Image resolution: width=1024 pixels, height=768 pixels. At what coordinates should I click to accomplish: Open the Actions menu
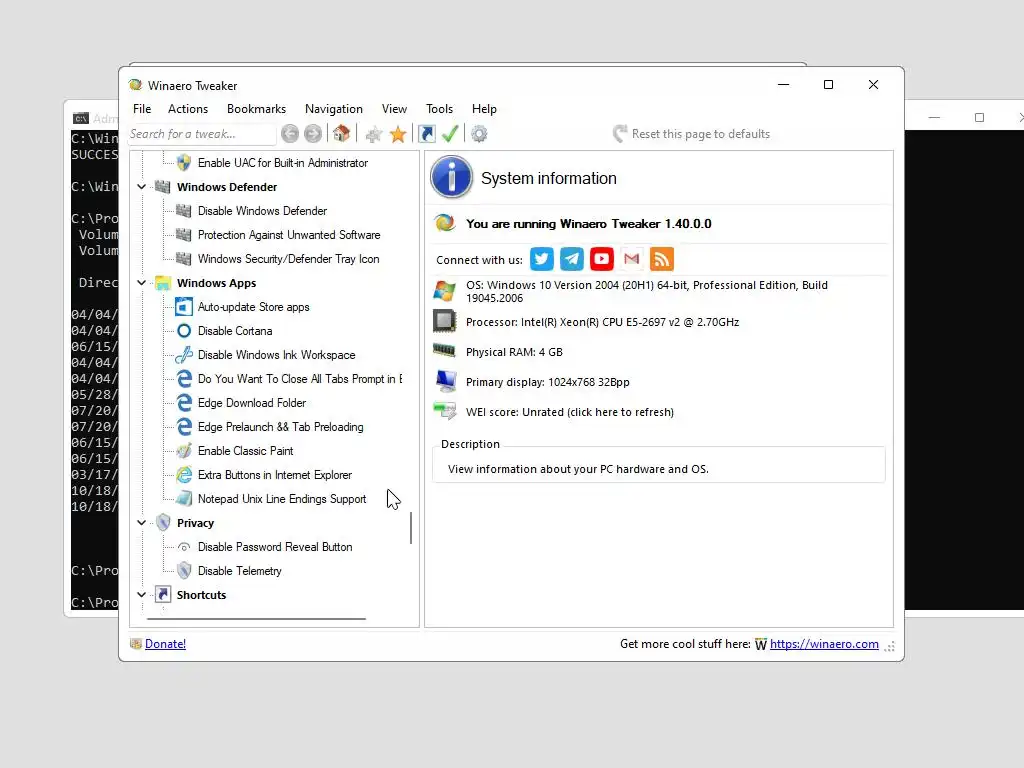(187, 109)
